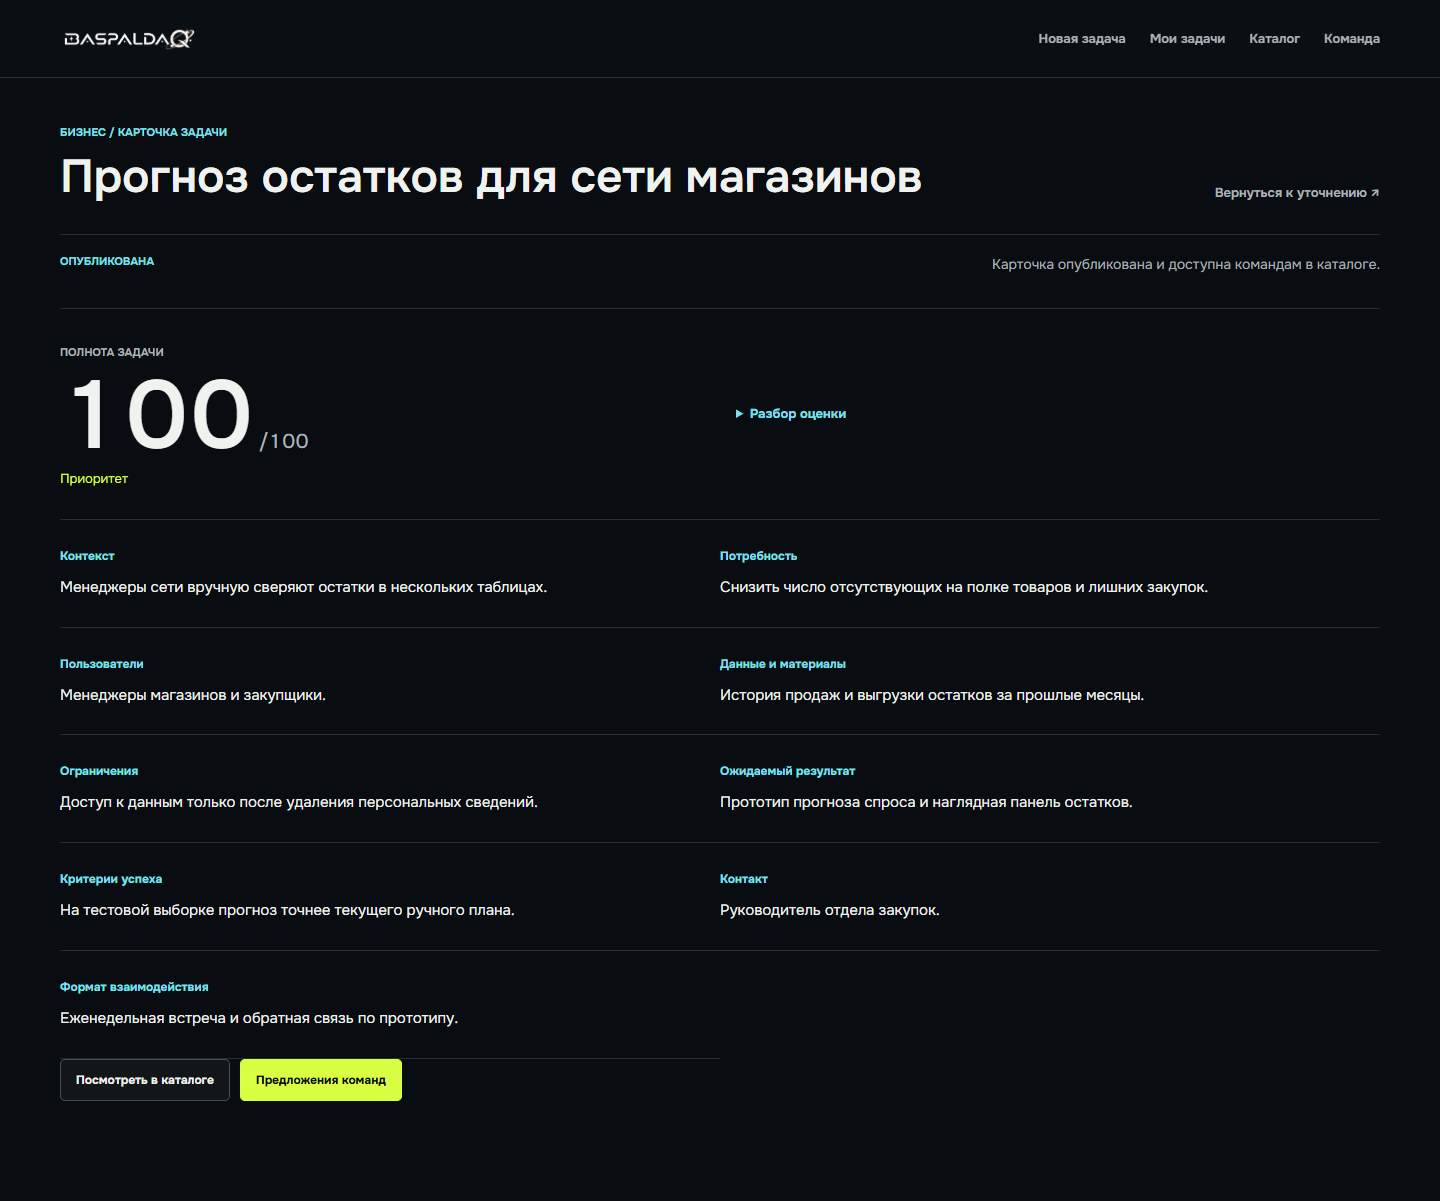Expand the Разбор оценки disclosure
Viewport: 1440px width, 1201px height.
point(791,414)
